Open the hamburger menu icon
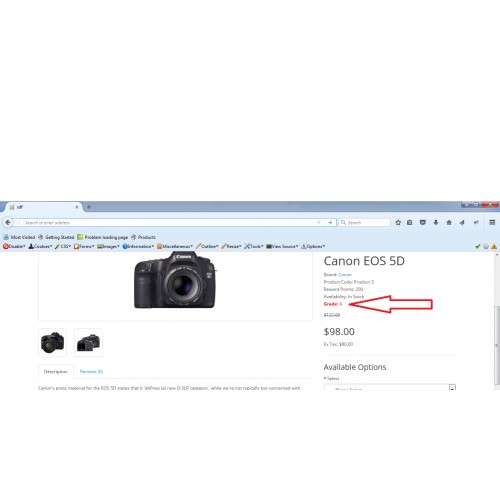Screen dimensions: 500x500 pyautogui.click(x=492, y=222)
